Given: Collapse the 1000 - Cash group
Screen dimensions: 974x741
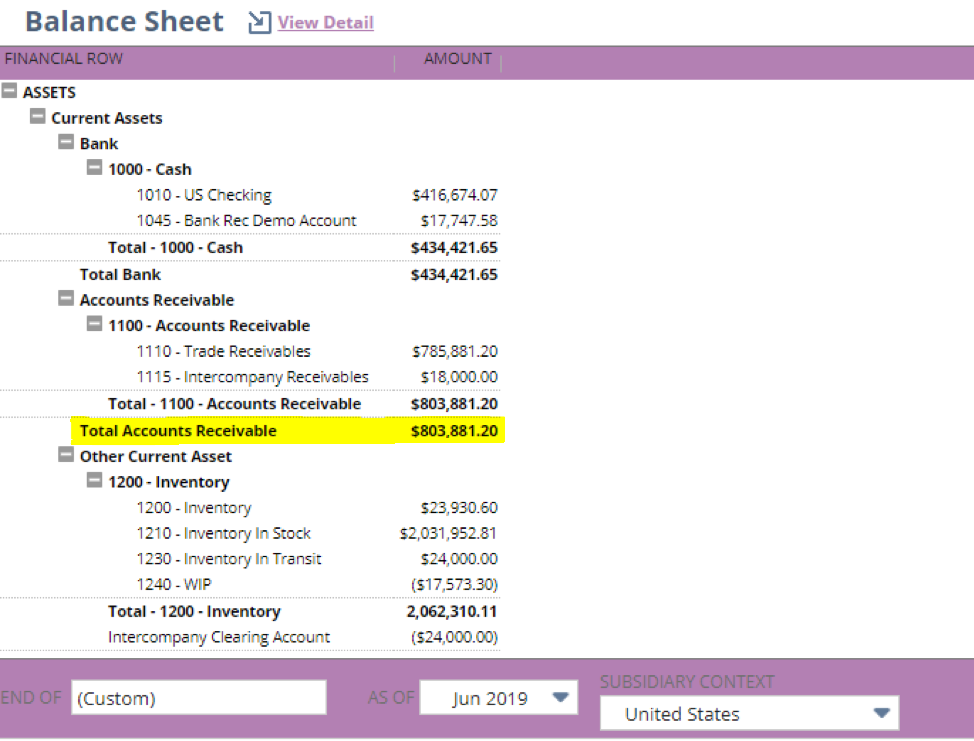Looking at the screenshot, I should click(x=93, y=168).
